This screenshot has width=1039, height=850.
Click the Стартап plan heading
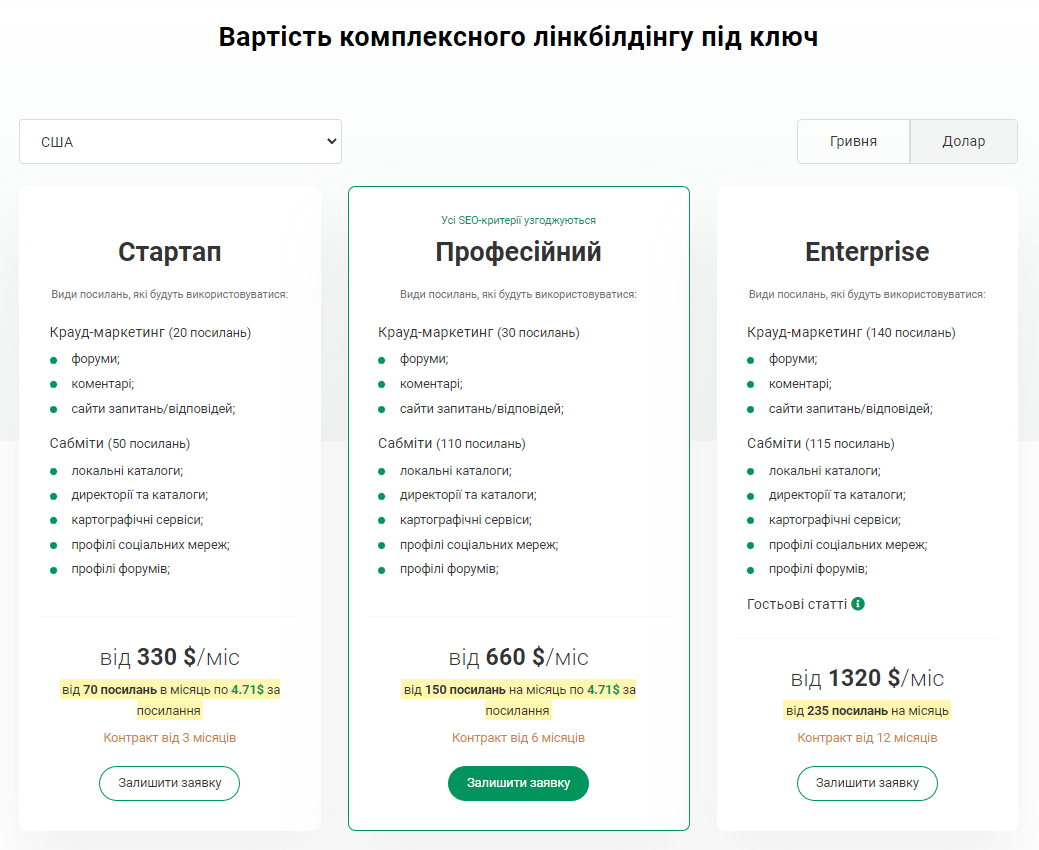click(170, 252)
